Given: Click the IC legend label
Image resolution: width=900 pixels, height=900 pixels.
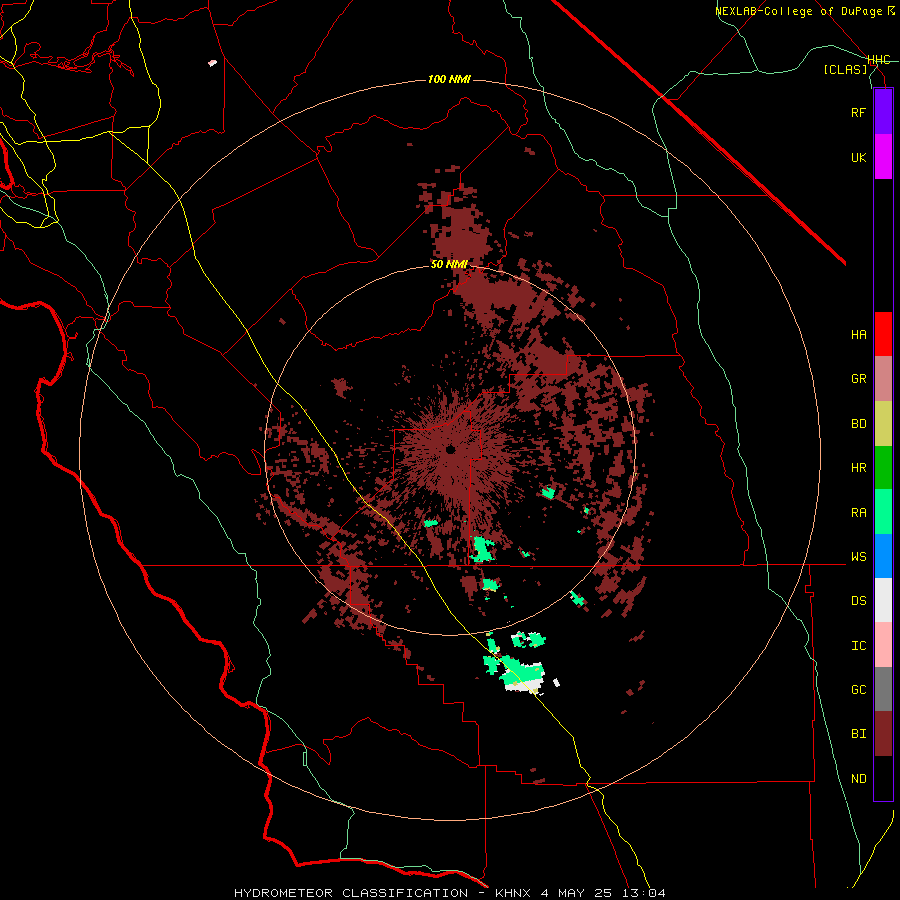Looking at the screenshot, I should [x=858, y=646].
